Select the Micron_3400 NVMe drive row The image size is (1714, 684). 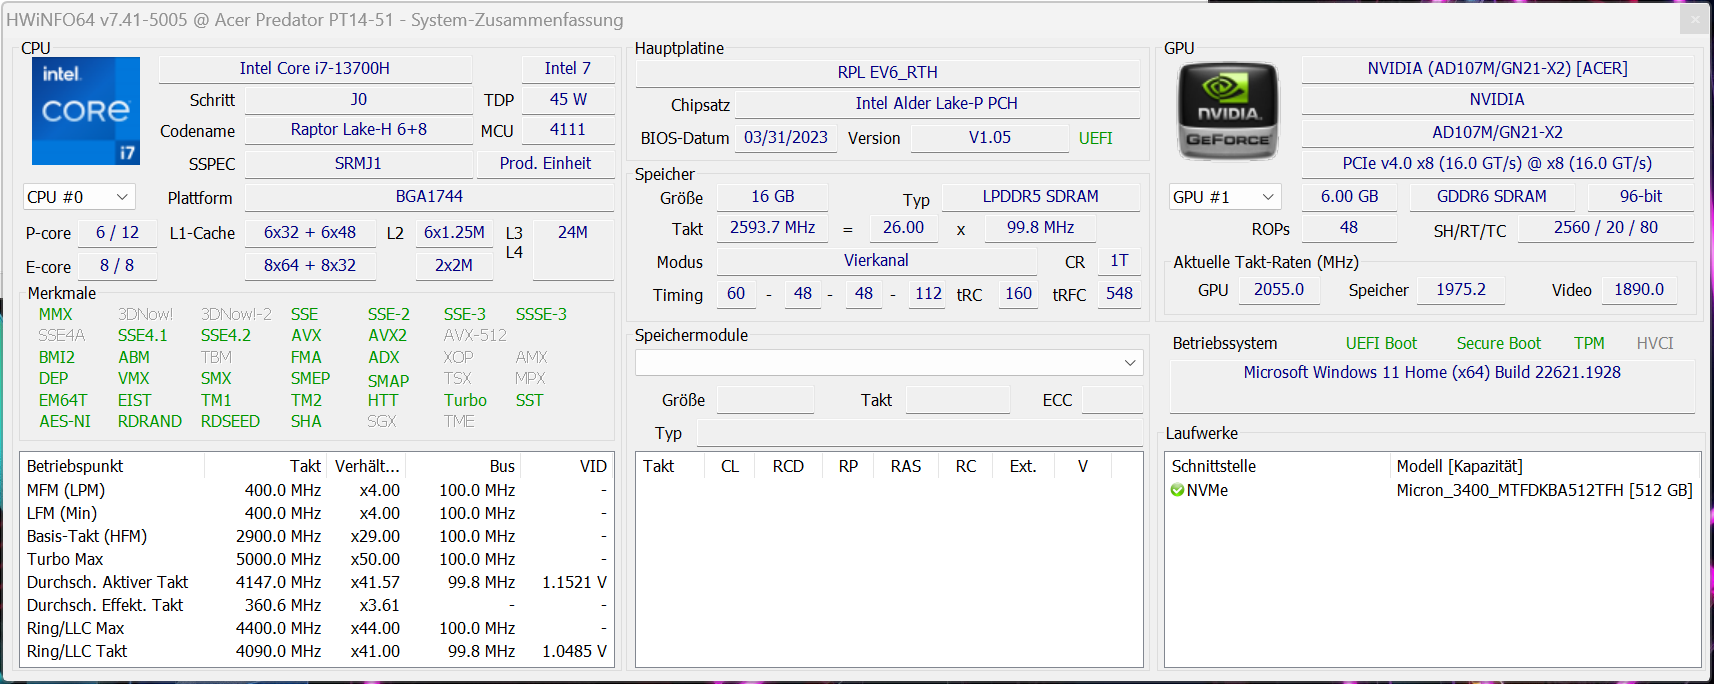[1432, 490]
